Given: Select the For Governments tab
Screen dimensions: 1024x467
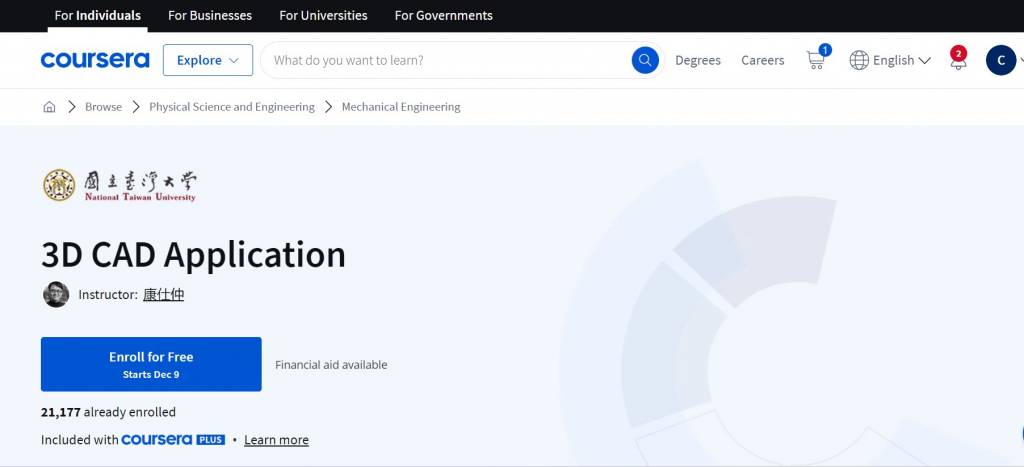Looking at the screenshot, I should [443, 16].
